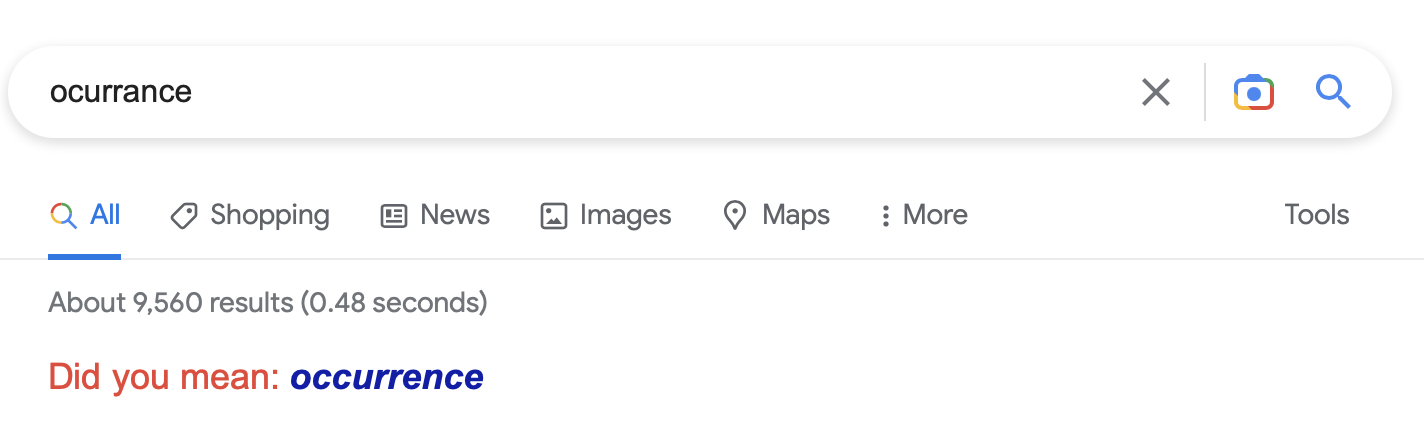Select the All results tab label
Image resolution: width=1424 pixels, height=434 pixels.
coord(105,215)
